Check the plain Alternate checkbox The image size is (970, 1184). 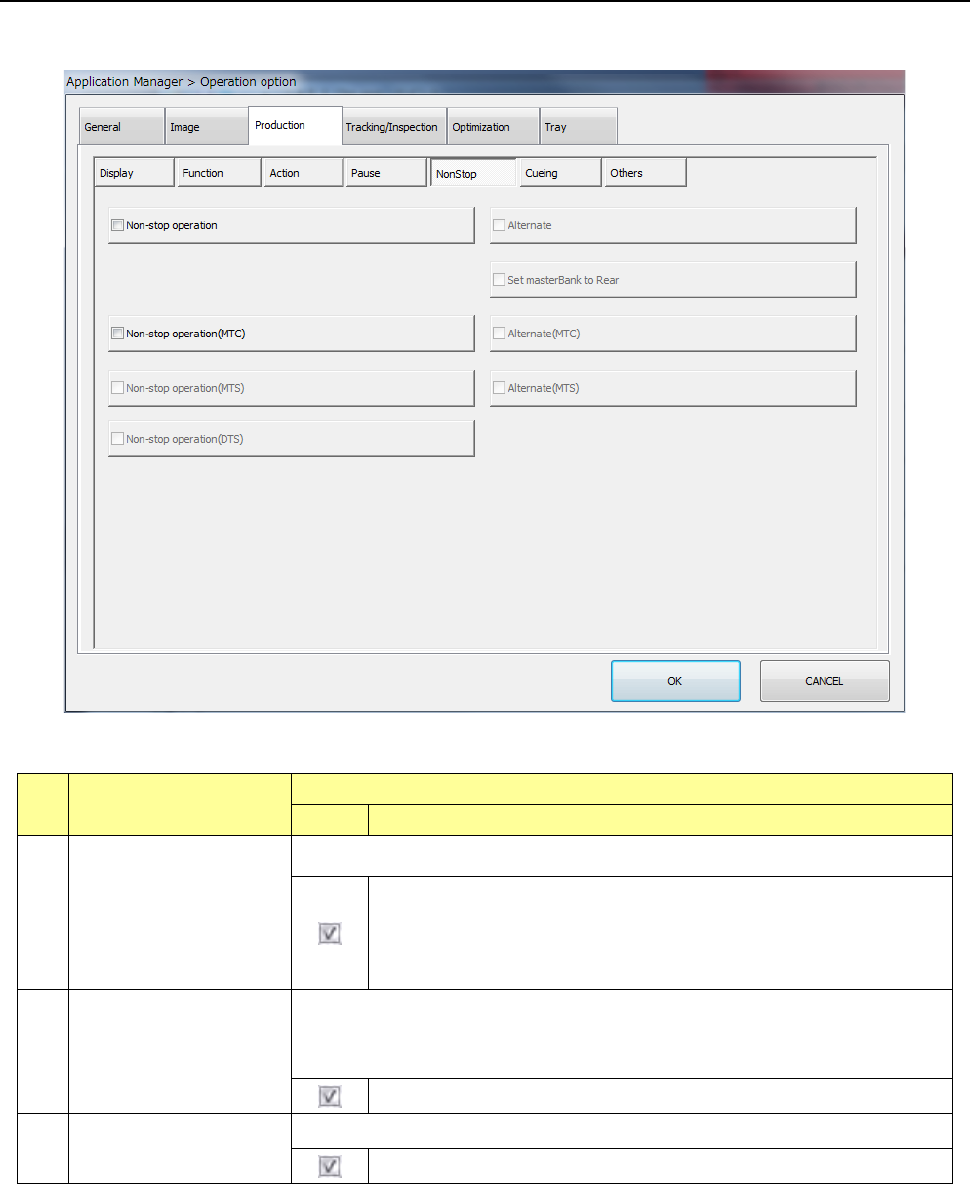click(x=499, y=225)
